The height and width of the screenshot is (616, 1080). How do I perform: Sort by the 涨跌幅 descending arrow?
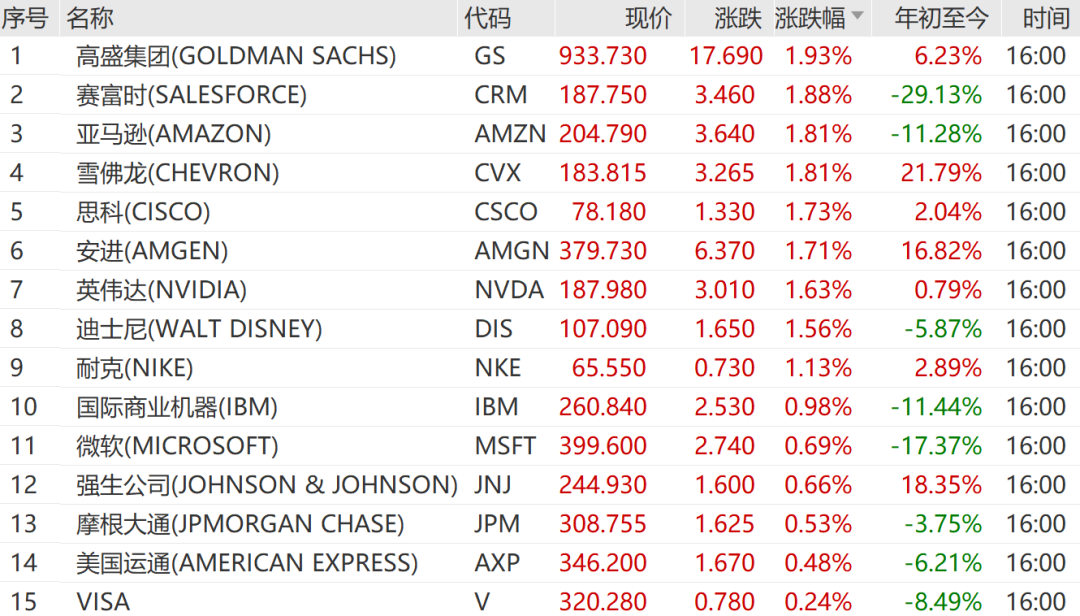pyautogui.click(x=857, y=19)
